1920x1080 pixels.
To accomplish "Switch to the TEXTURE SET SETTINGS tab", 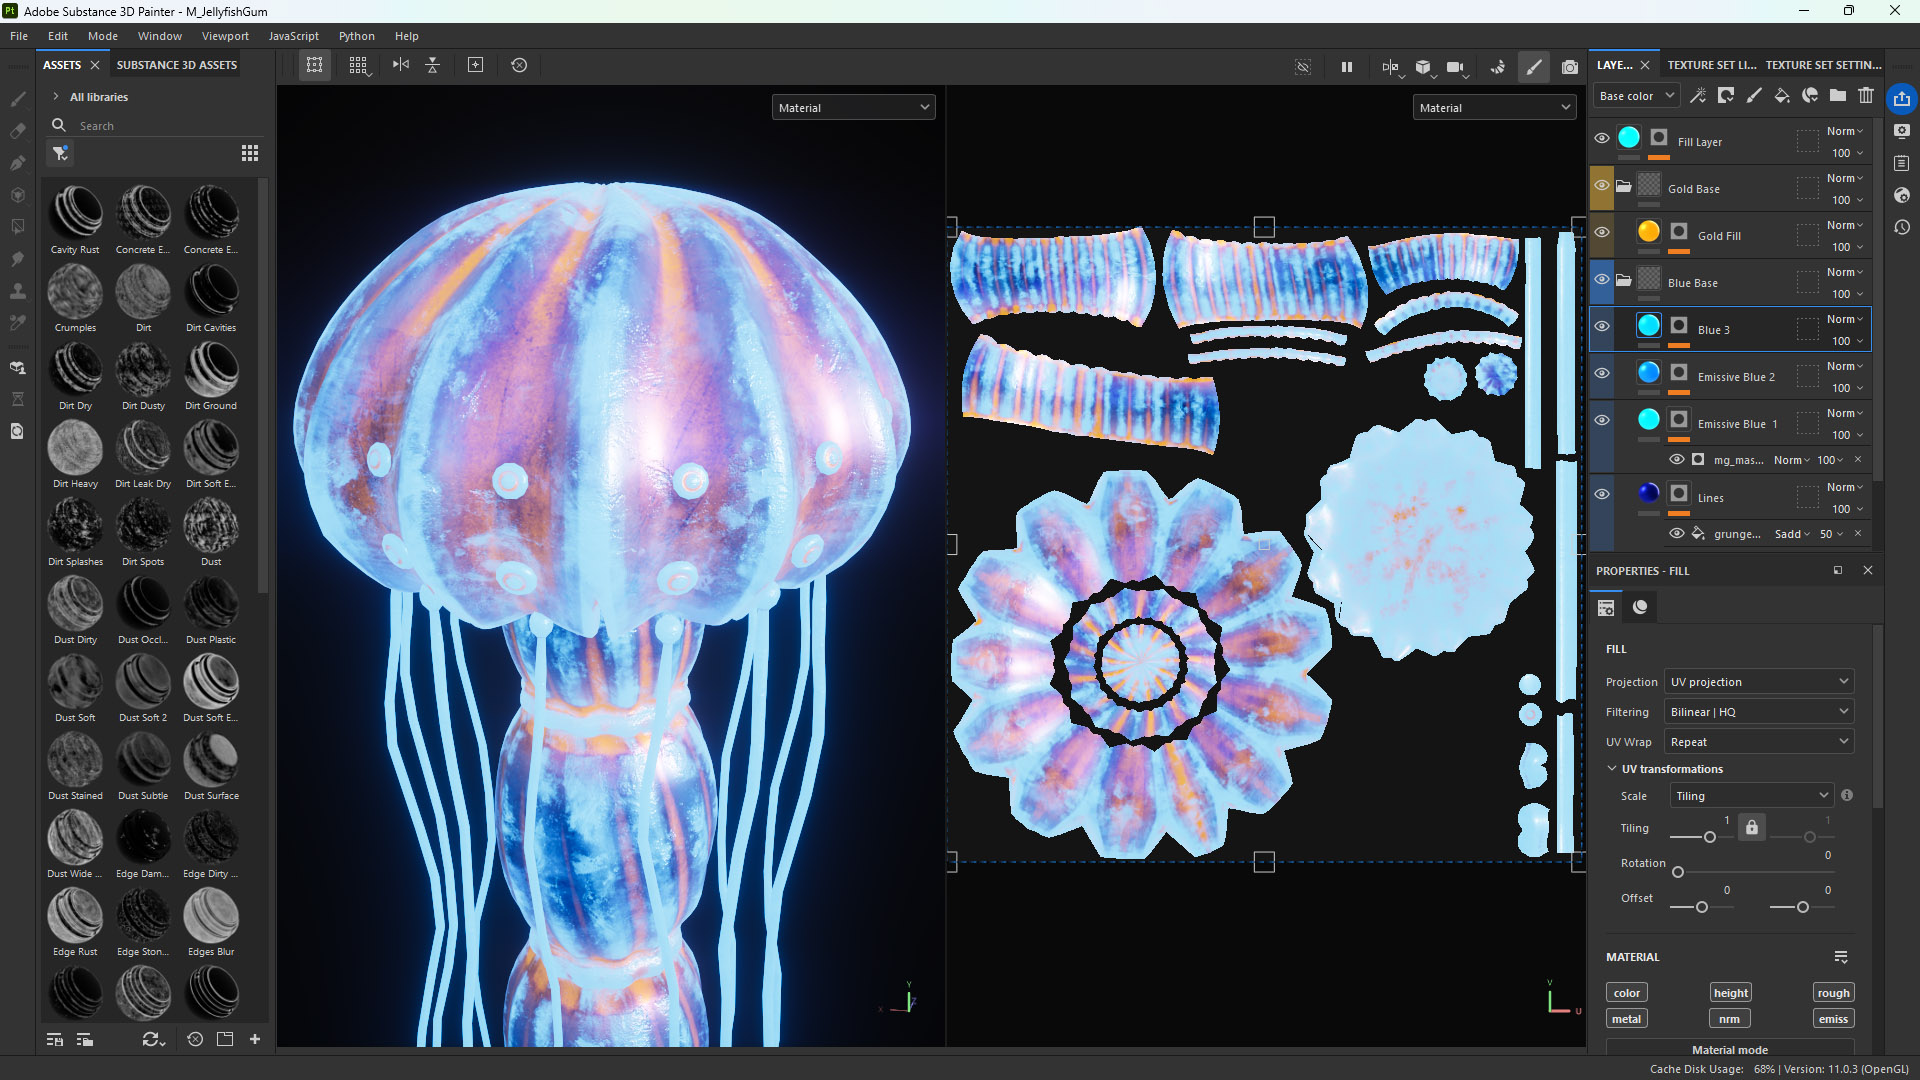I will (1822, 64).
